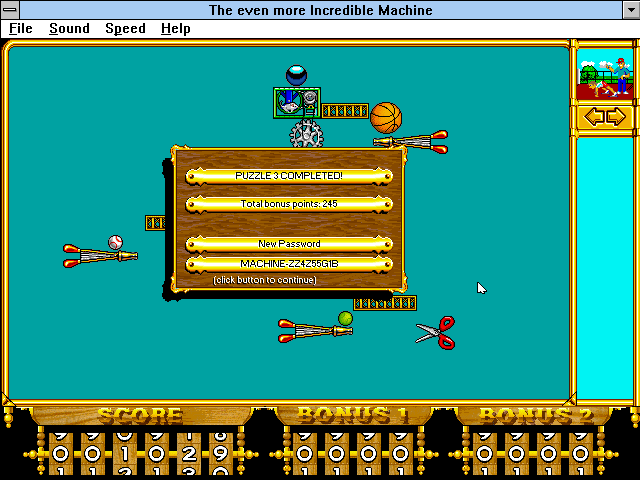Select the basketball
The width and height of the screenshot is (640, 480).
pyautogui.click(x=386, y=118)
